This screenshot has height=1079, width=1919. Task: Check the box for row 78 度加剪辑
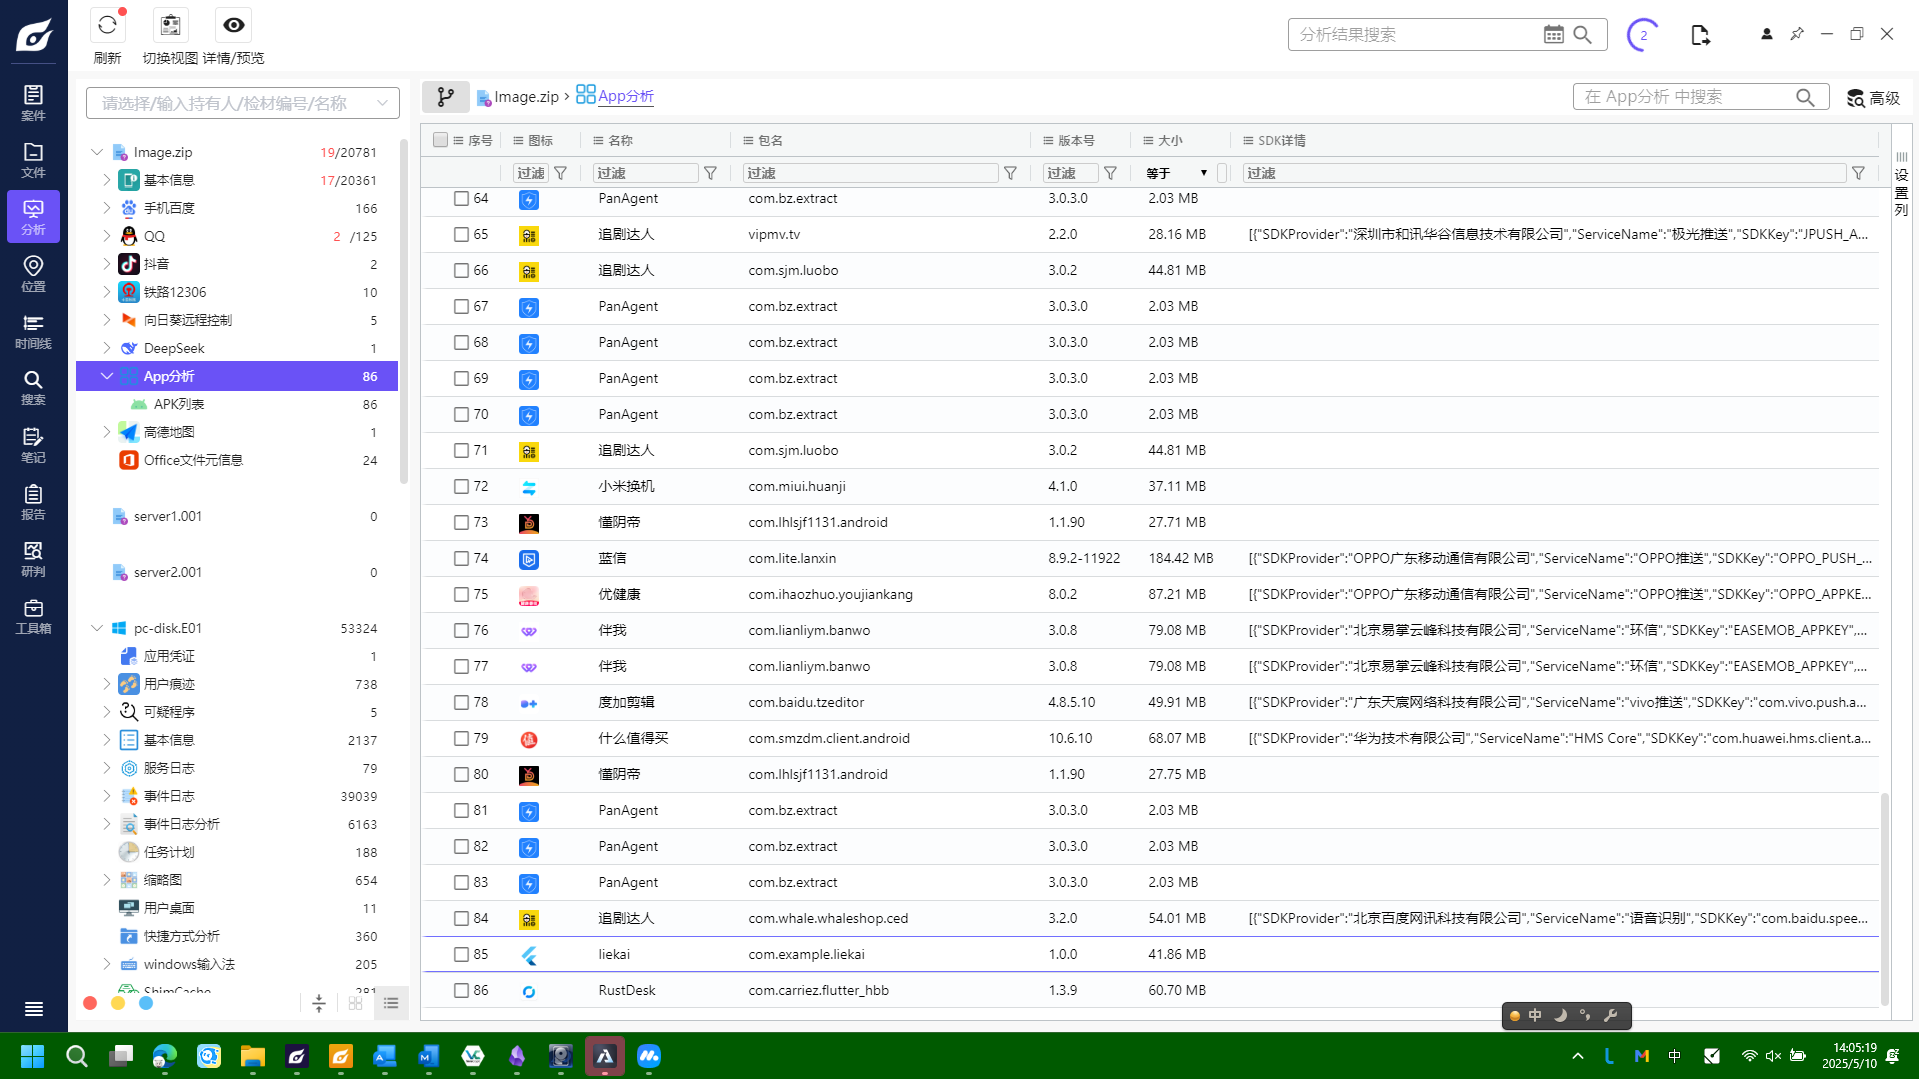[x=461, y=702]
